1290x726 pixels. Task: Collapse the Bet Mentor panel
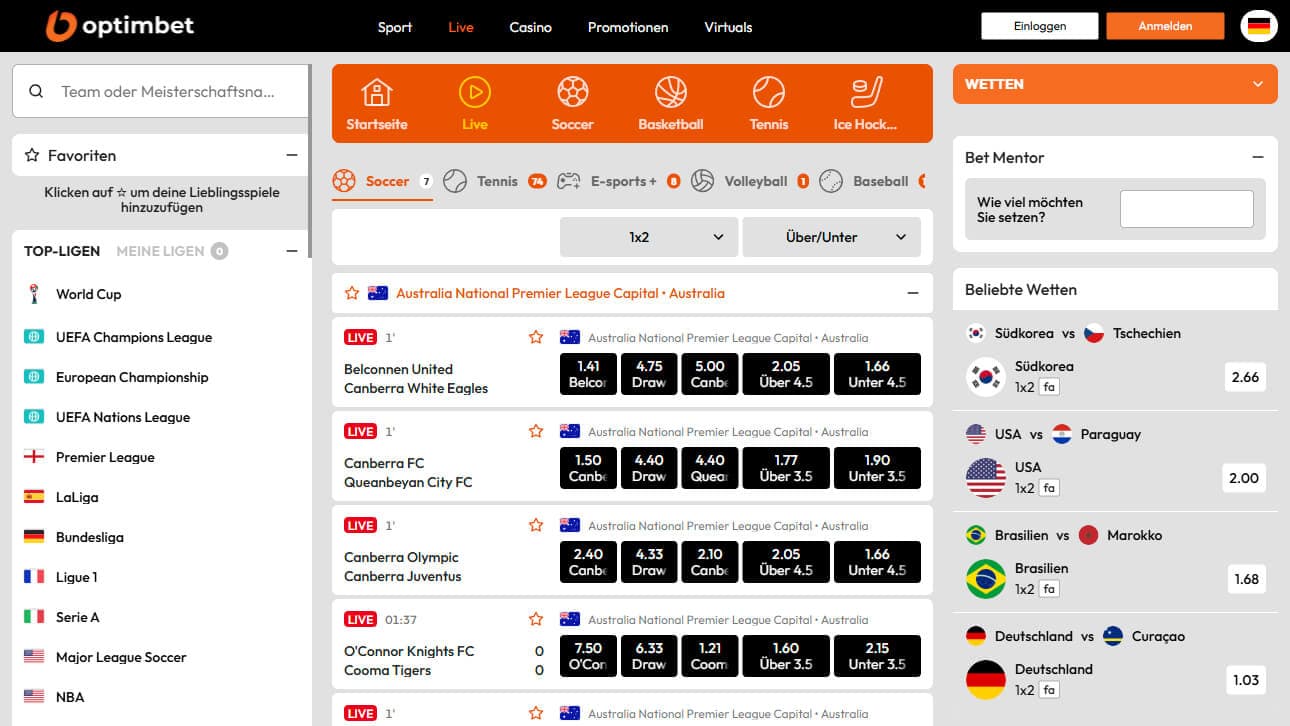pos(1258,157)
